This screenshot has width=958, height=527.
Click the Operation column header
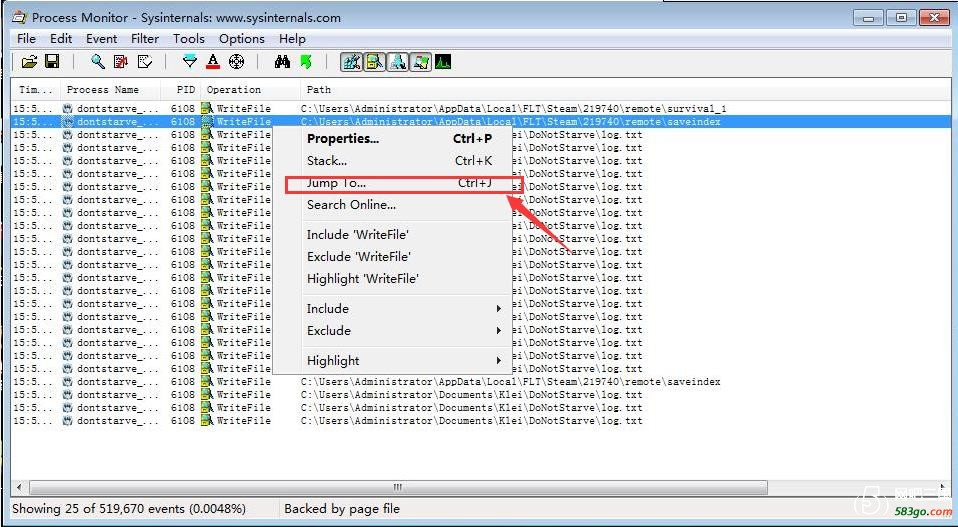(250, 90)
